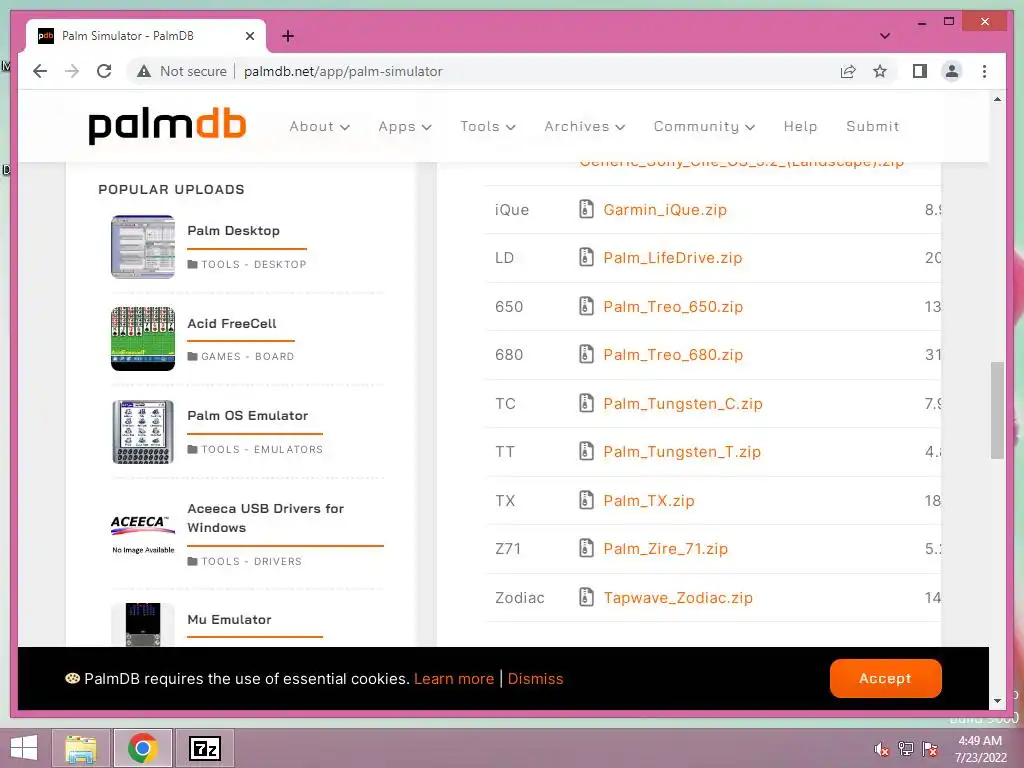
Task: Open the Help page
Action: (800, 126)
